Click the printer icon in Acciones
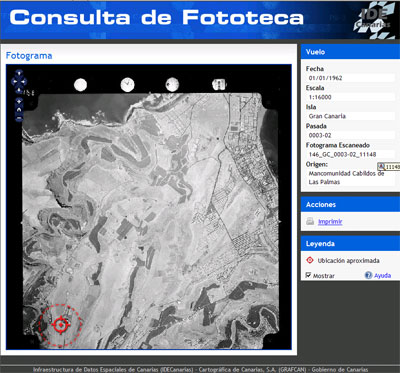This screenshot has height=373, width=400. (x=310, y=221)
